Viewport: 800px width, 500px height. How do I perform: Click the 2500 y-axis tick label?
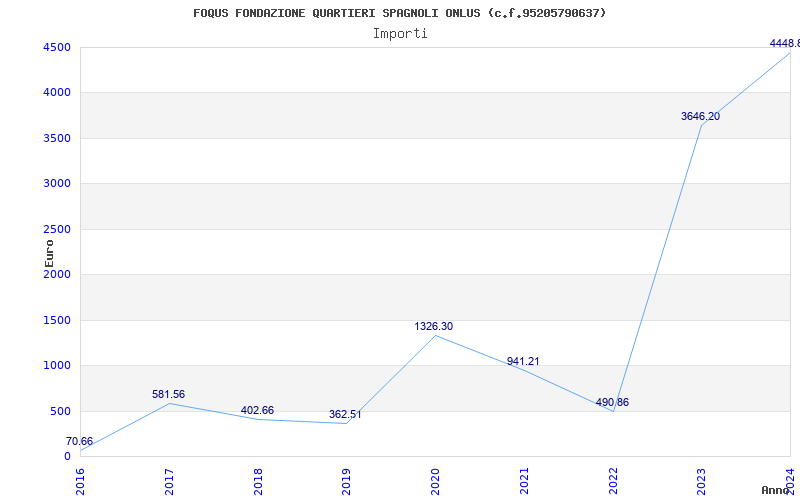[x=57, y=229]
